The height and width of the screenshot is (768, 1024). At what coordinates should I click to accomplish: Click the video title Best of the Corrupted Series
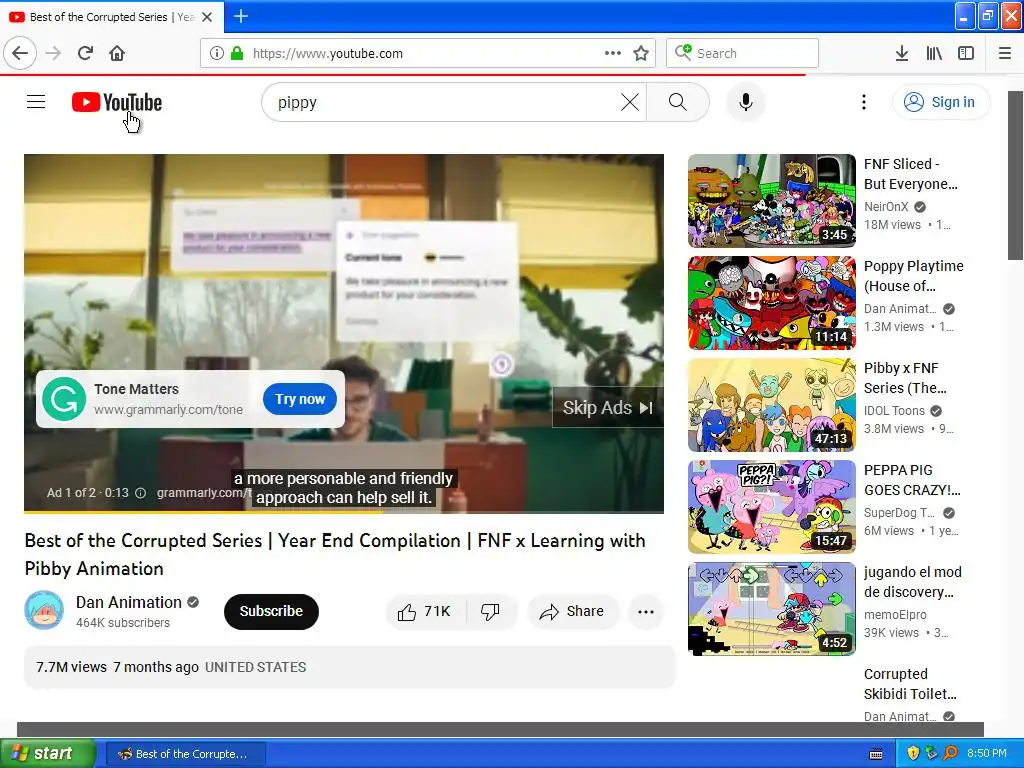point(335,554)
